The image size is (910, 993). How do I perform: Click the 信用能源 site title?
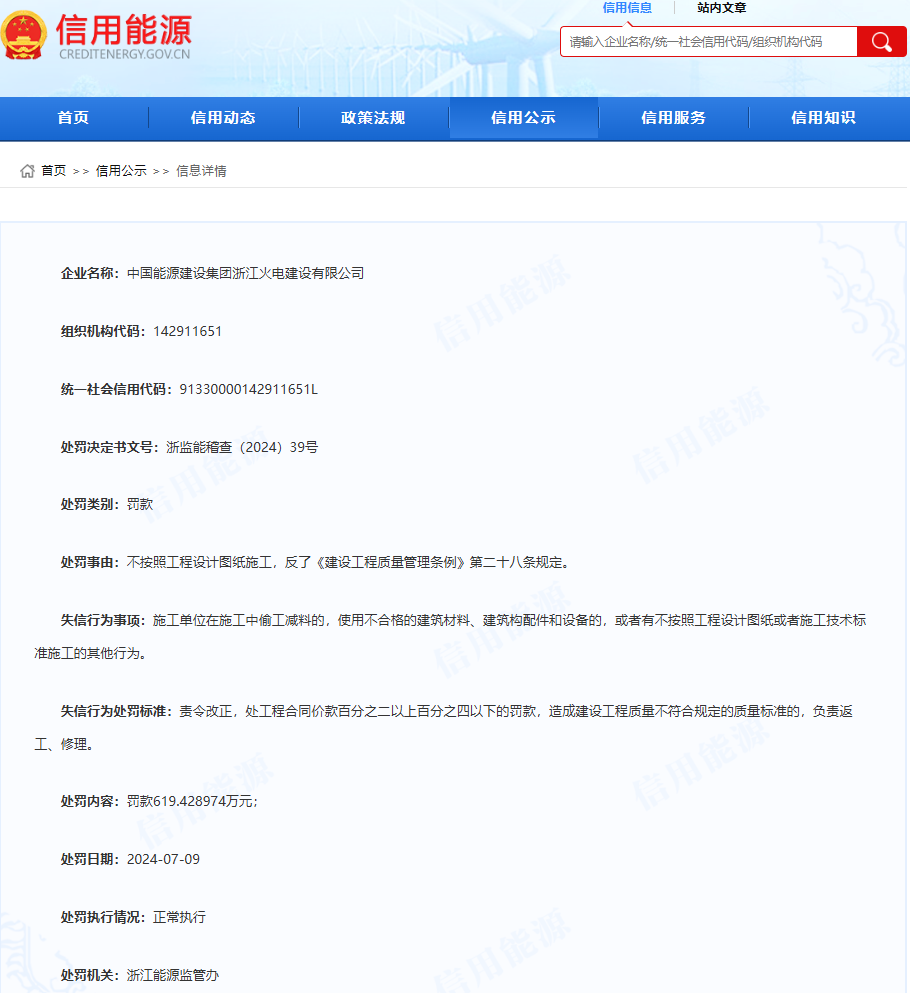tap(124, 29)
